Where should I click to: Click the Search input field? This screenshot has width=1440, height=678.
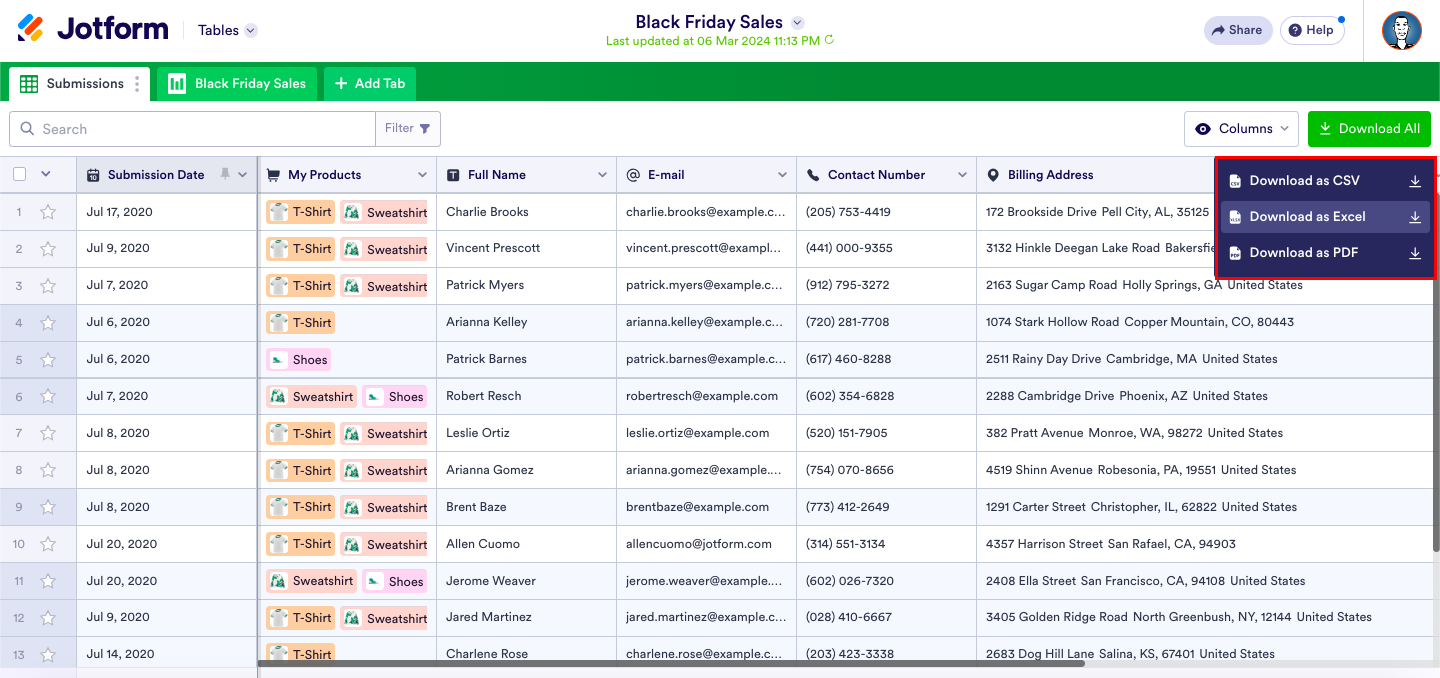pyautogui.click(x=192, y=129)
